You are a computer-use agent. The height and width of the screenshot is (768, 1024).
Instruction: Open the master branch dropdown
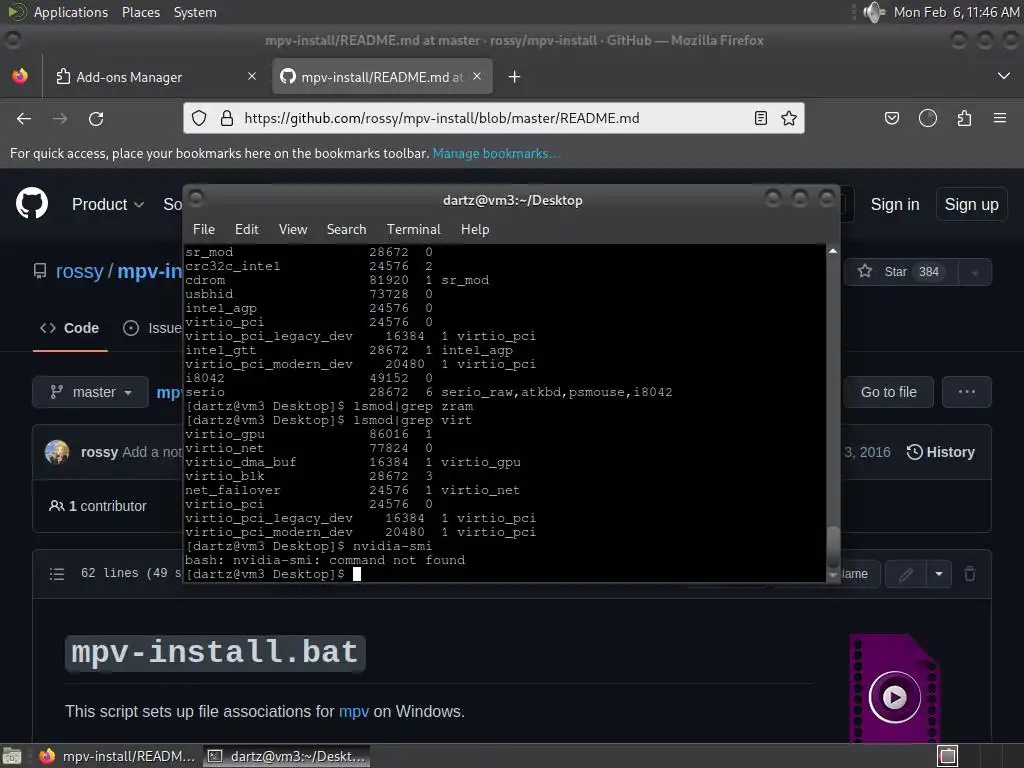(91, 392)
